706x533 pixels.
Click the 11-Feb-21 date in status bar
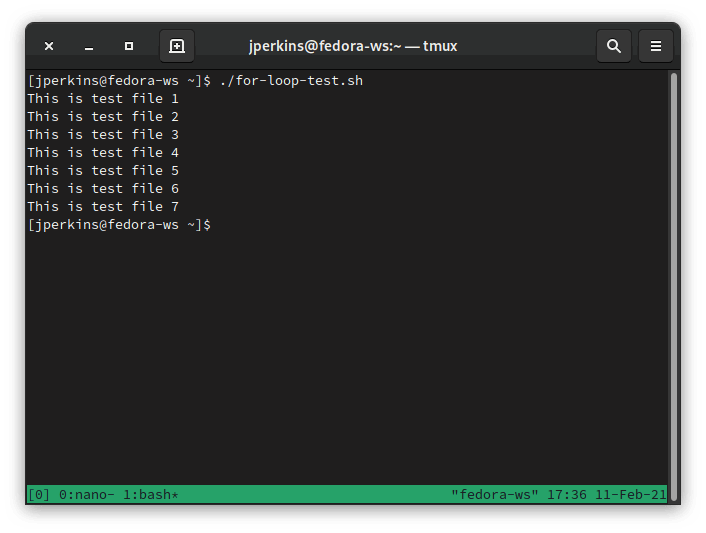[x=631, y=495]
